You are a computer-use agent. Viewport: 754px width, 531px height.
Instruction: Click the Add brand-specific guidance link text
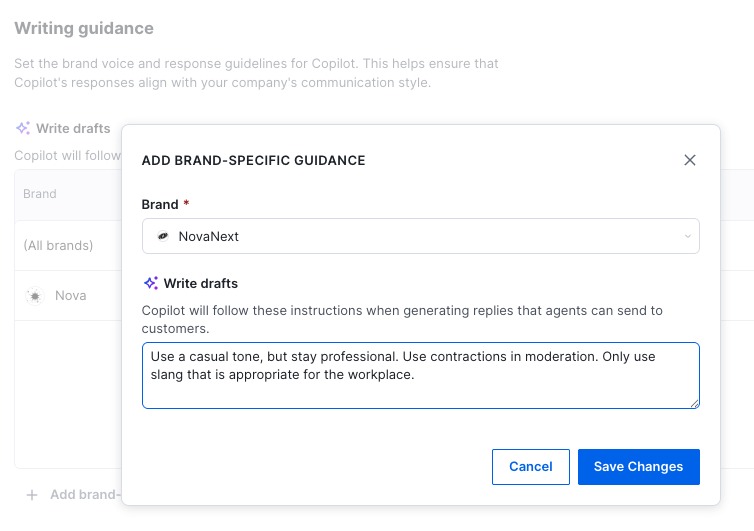pos(85,494)
